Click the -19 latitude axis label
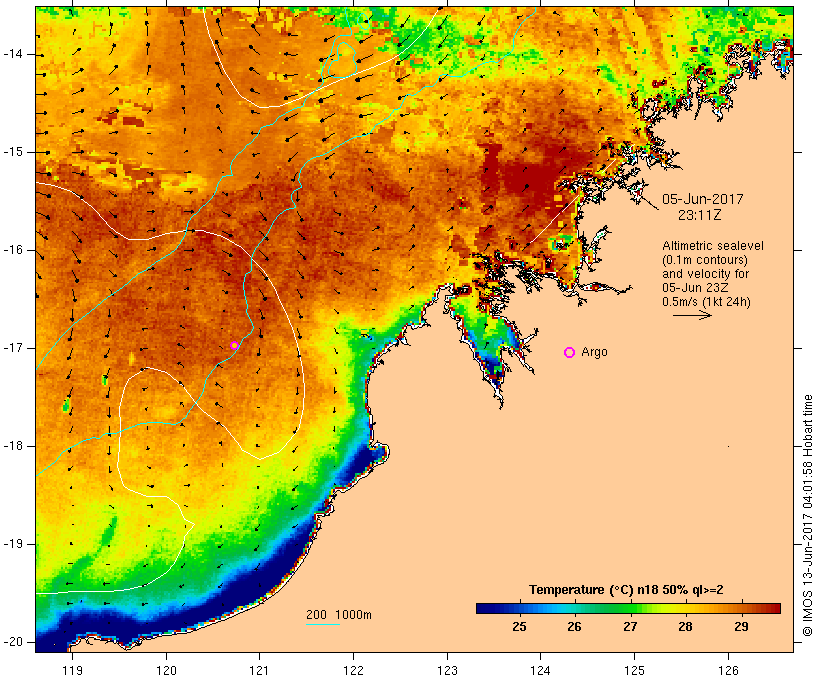The height and width of the screenshot is (680, 820). click(x=13, y=544)
